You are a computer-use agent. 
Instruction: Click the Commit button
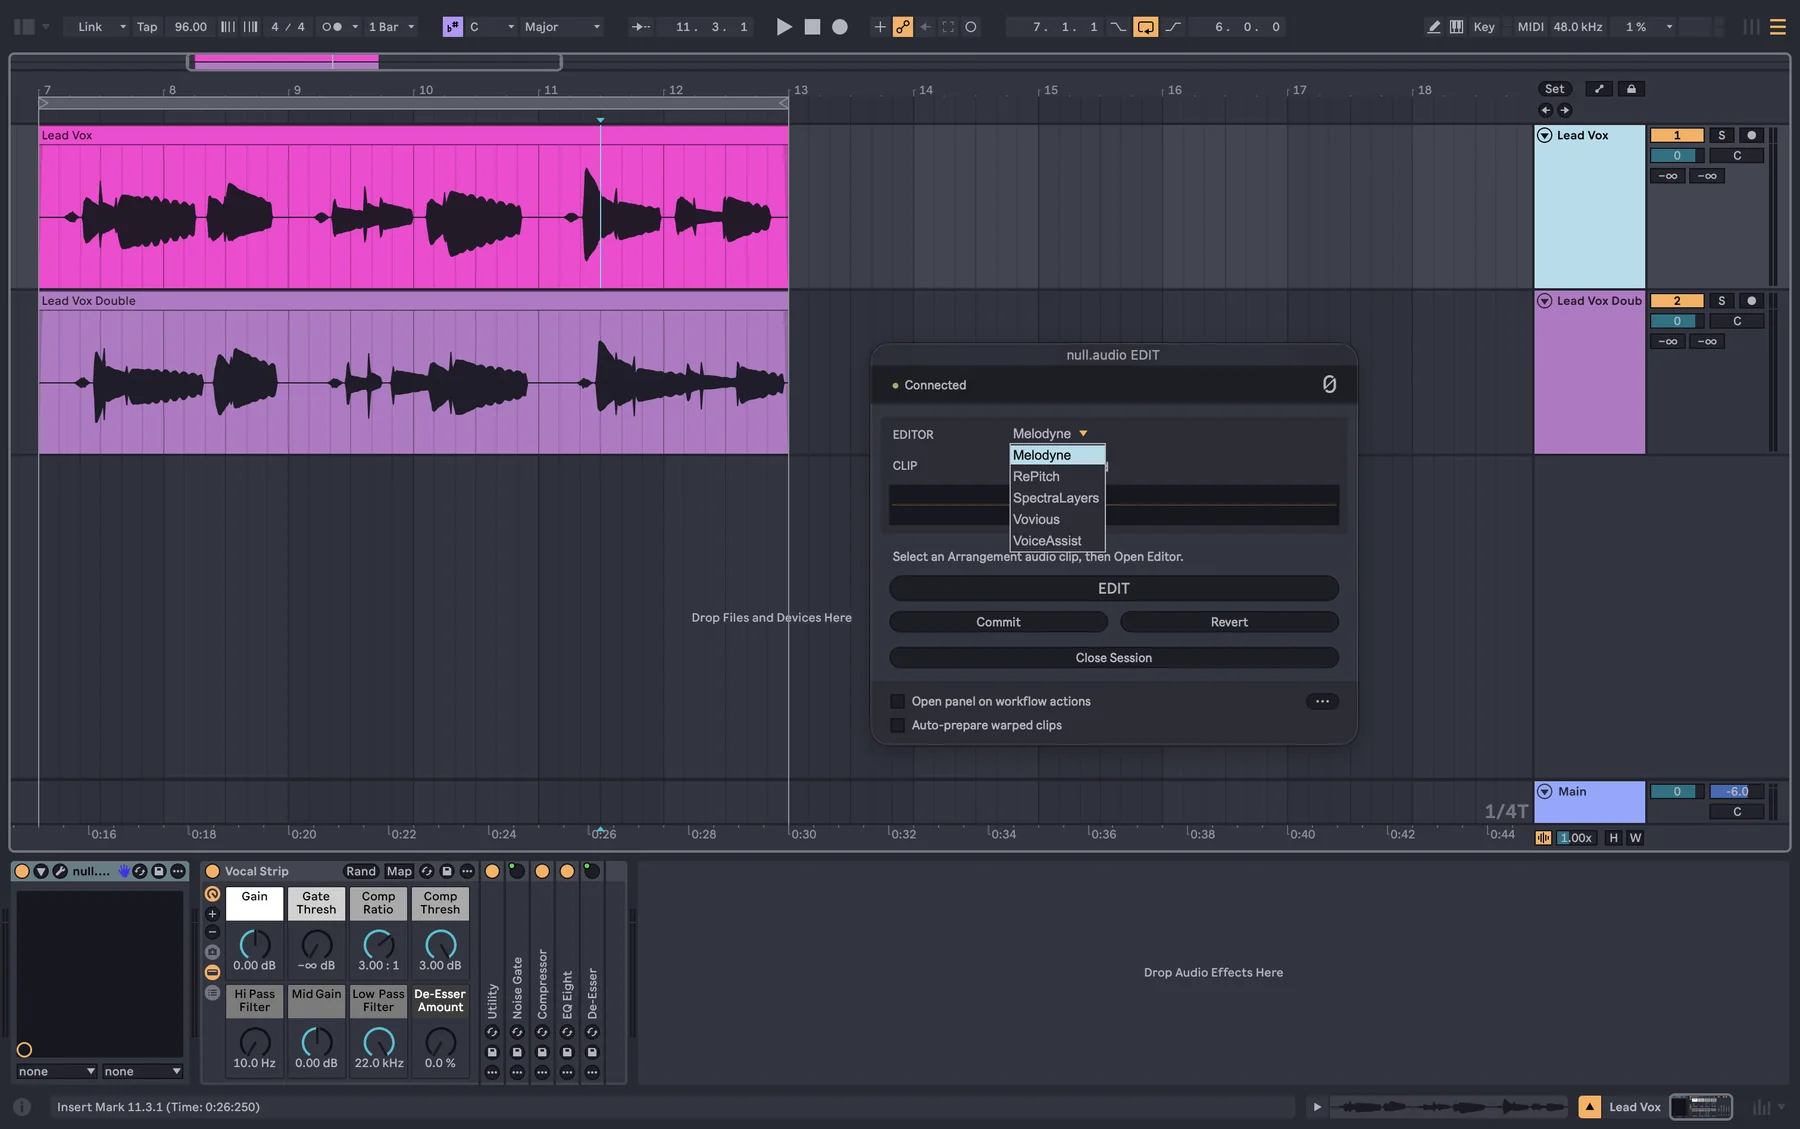coord(998,622)
